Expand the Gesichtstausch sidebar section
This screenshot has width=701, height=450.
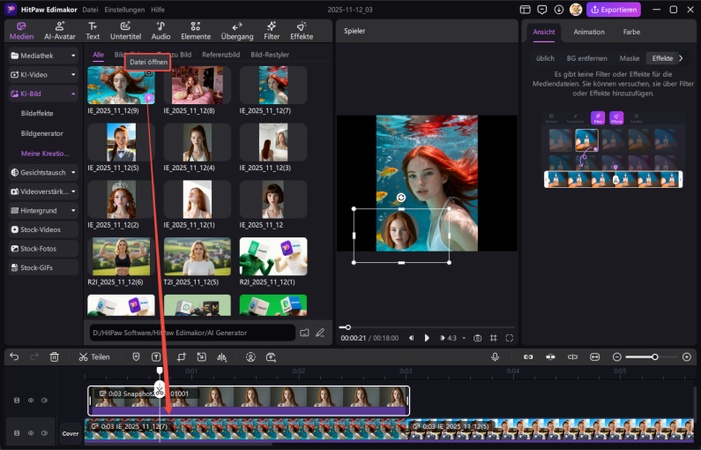(42, 173)
